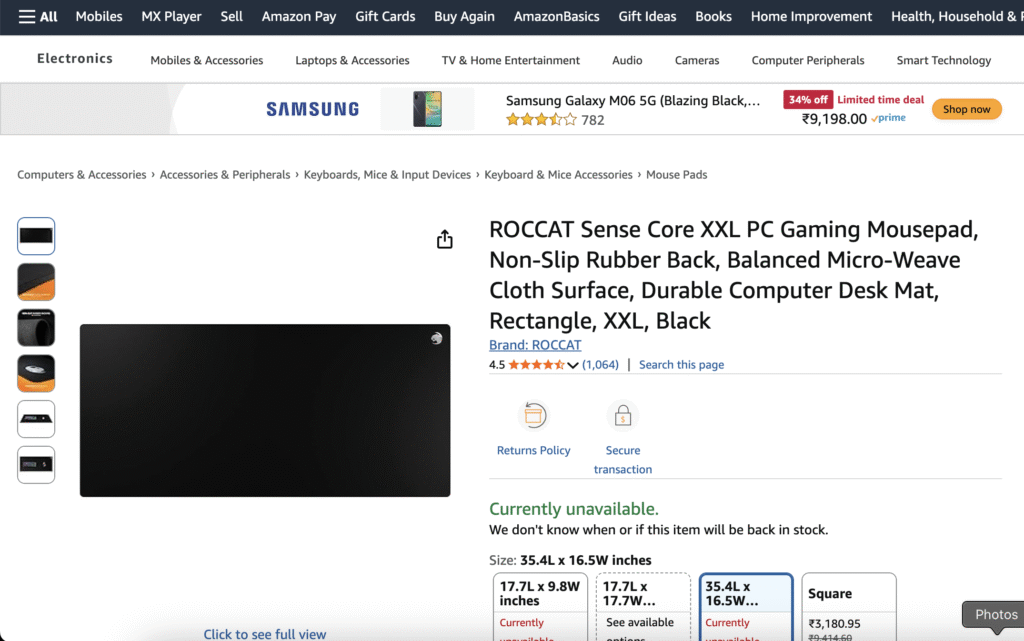Open Mobiles & Accessories subcategory
1024x641 pixels.
[206, 60]
